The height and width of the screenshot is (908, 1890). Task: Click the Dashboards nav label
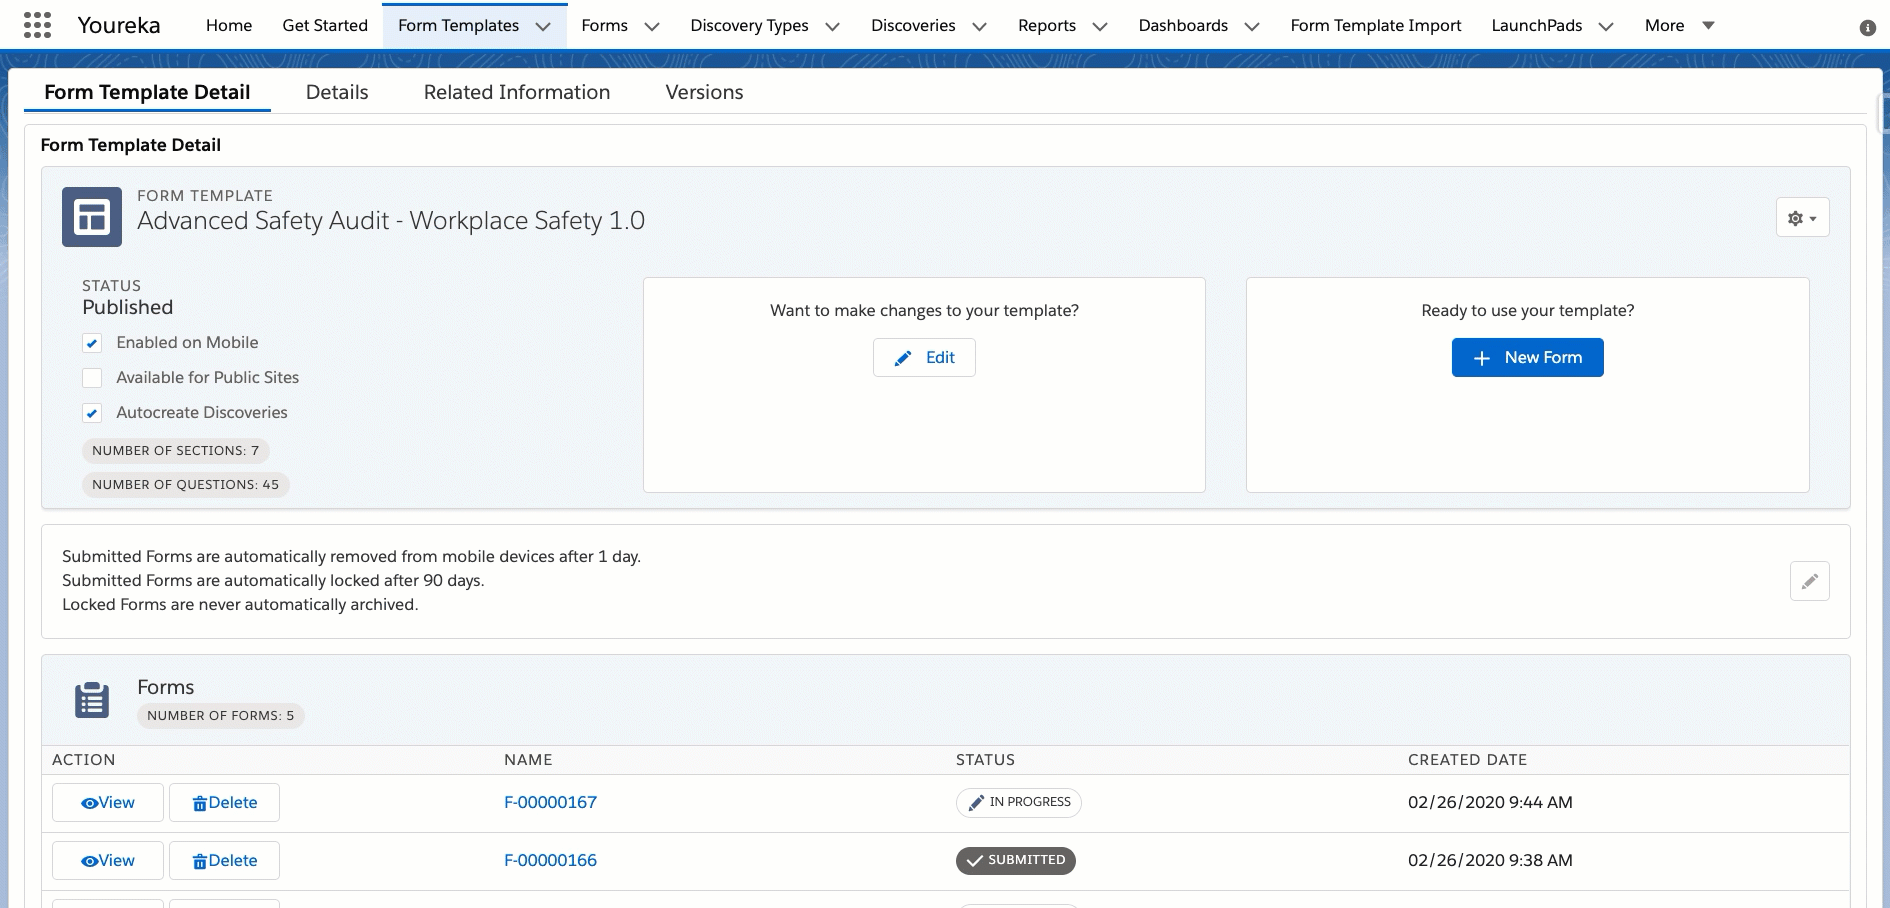pyautogui.click(x=1183, y=25)
